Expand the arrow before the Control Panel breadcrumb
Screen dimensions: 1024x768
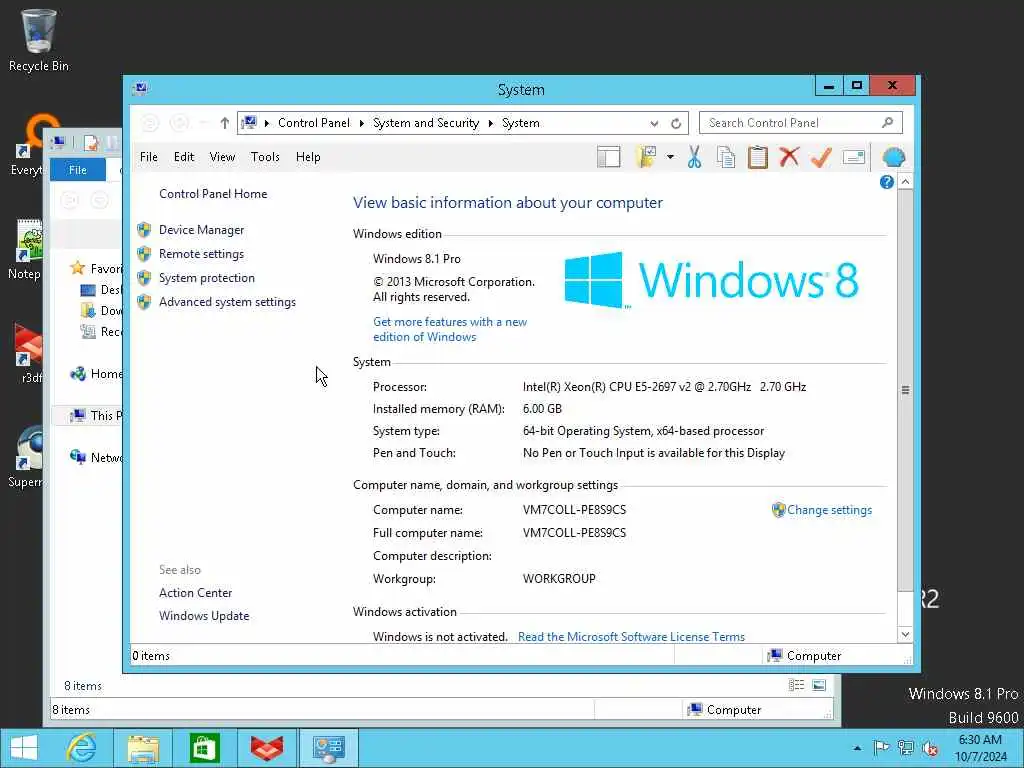click(266, 123)
